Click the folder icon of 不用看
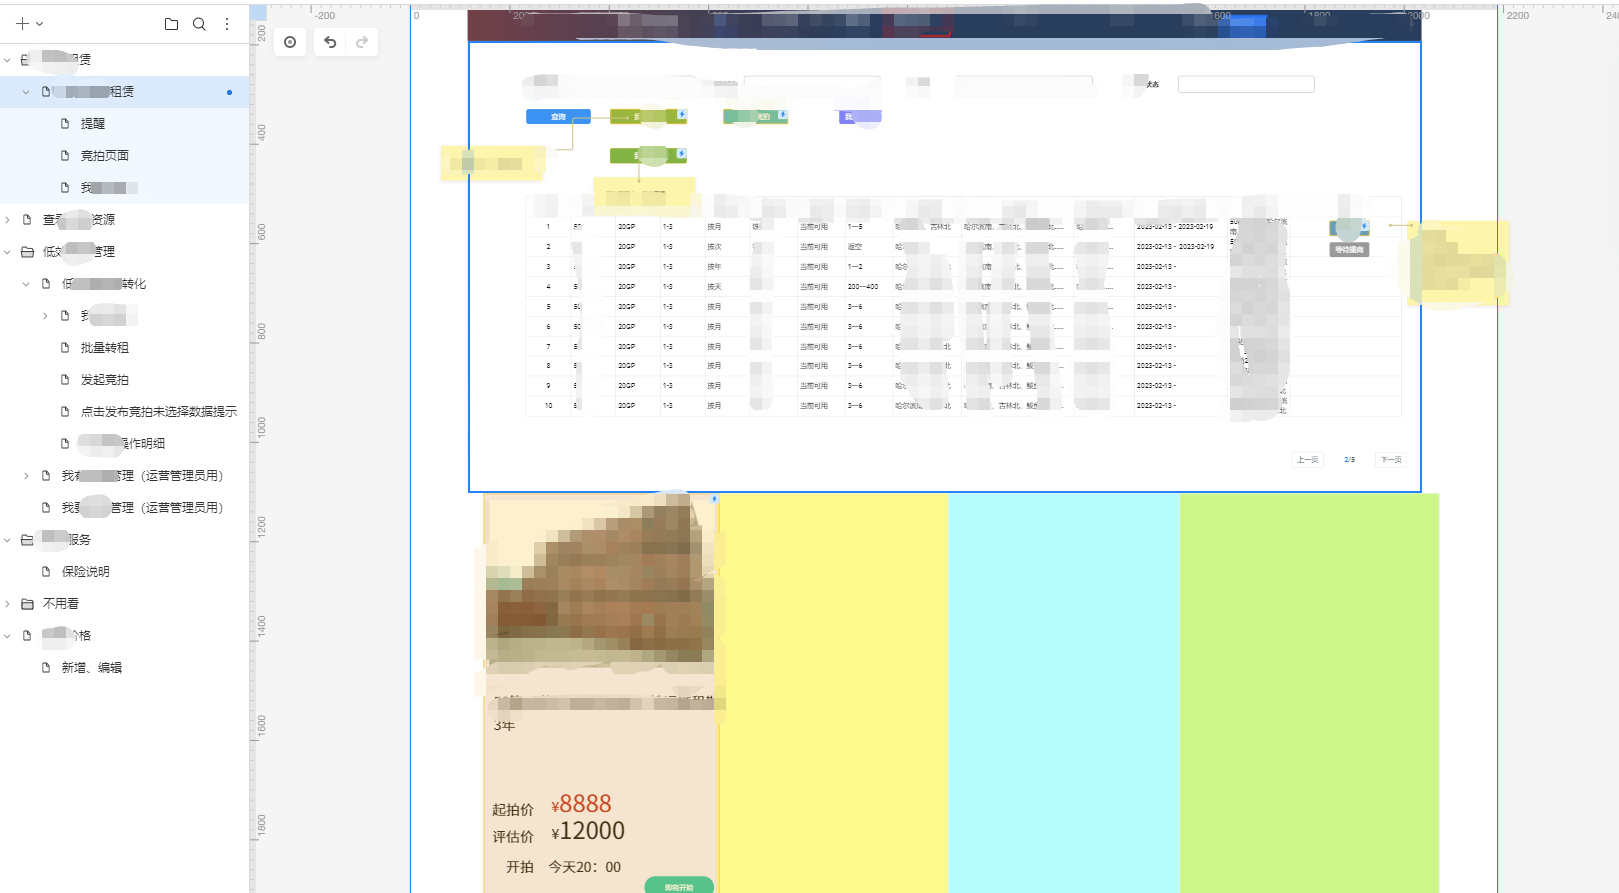 [x=27, y=604]
